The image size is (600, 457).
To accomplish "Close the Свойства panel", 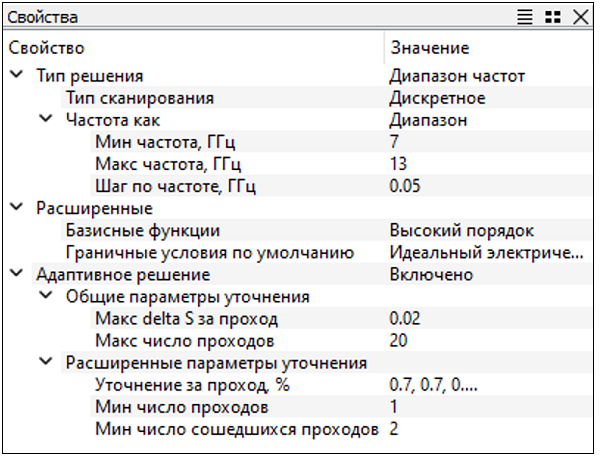I will (x=579, y=17).
